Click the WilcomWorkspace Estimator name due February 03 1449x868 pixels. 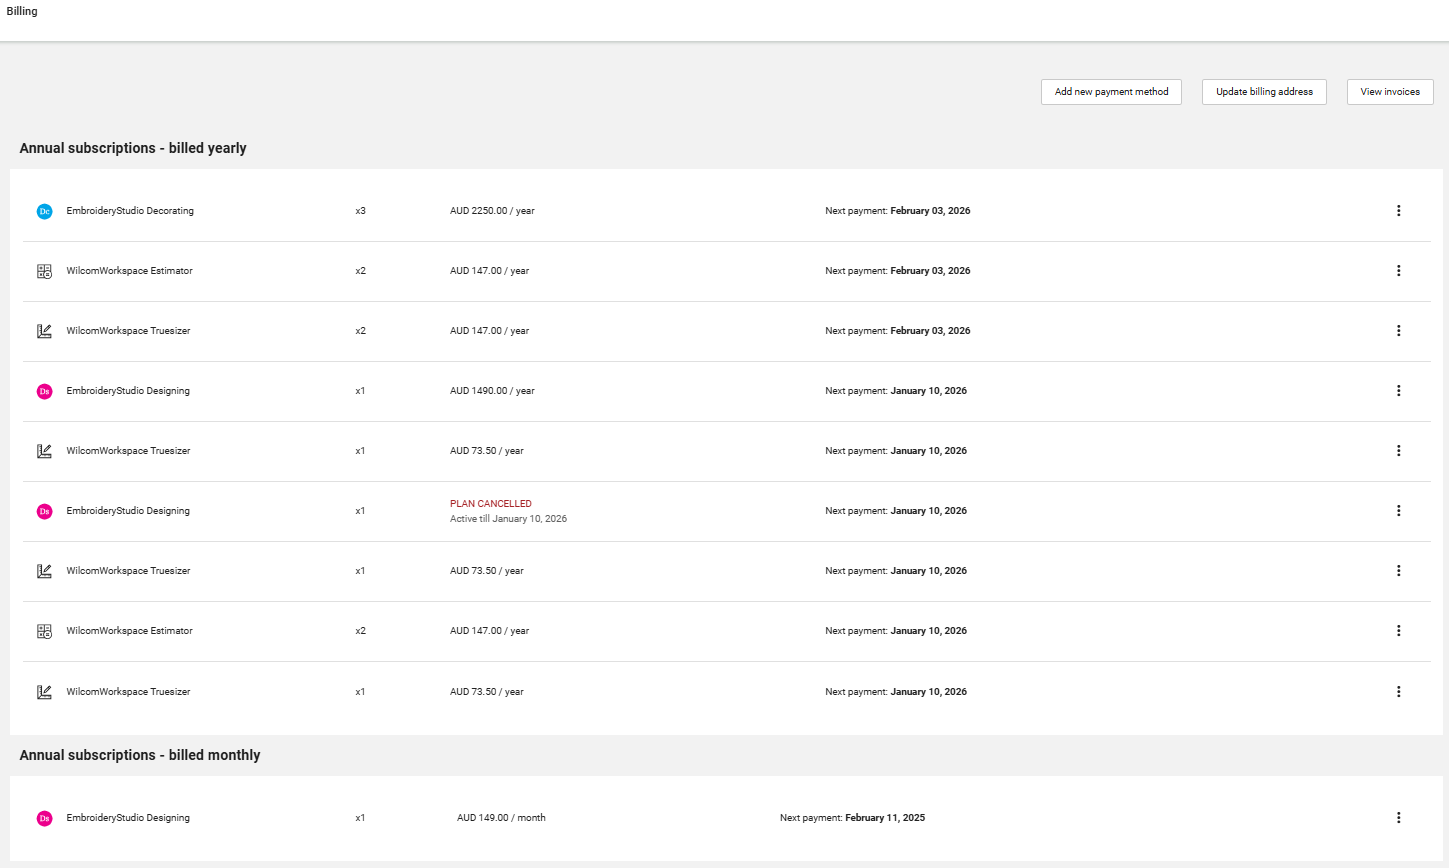click(x=129, y=271)
